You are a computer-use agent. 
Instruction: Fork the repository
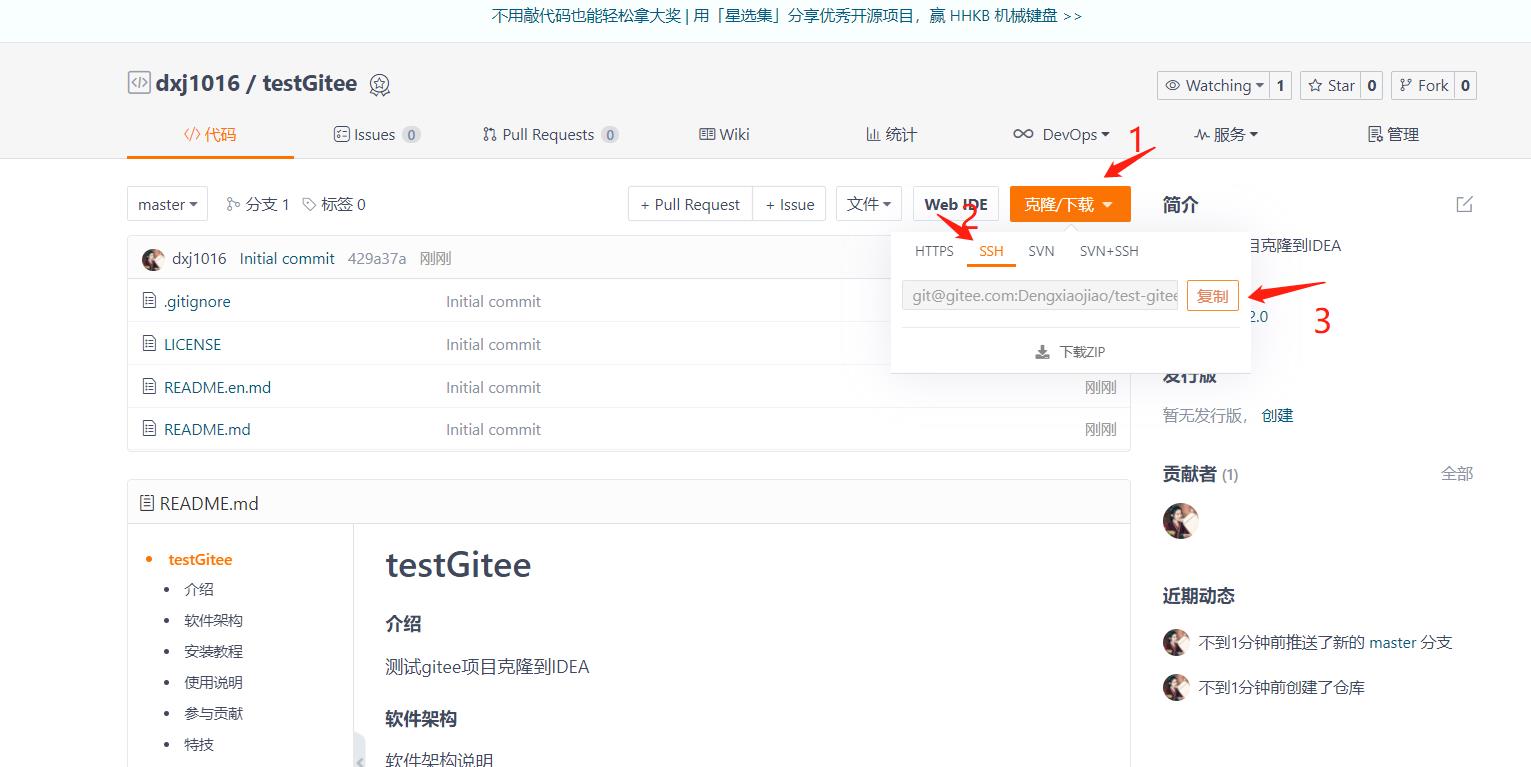coord(1423,85)
